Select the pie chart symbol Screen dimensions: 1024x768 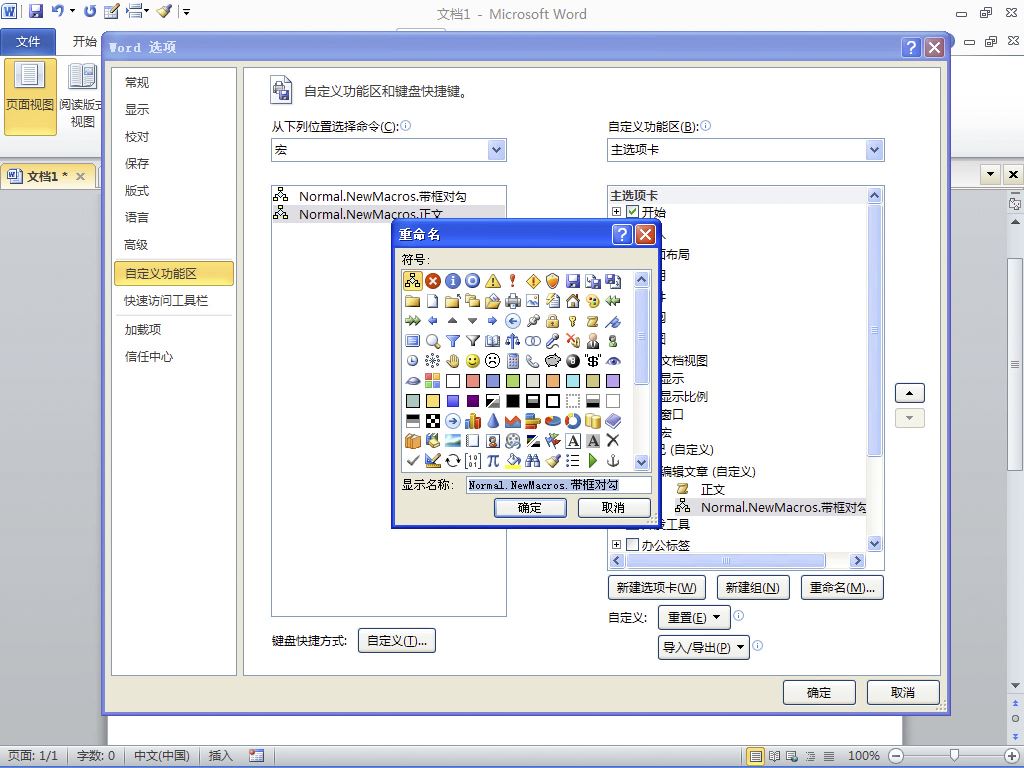coord(552,421)
